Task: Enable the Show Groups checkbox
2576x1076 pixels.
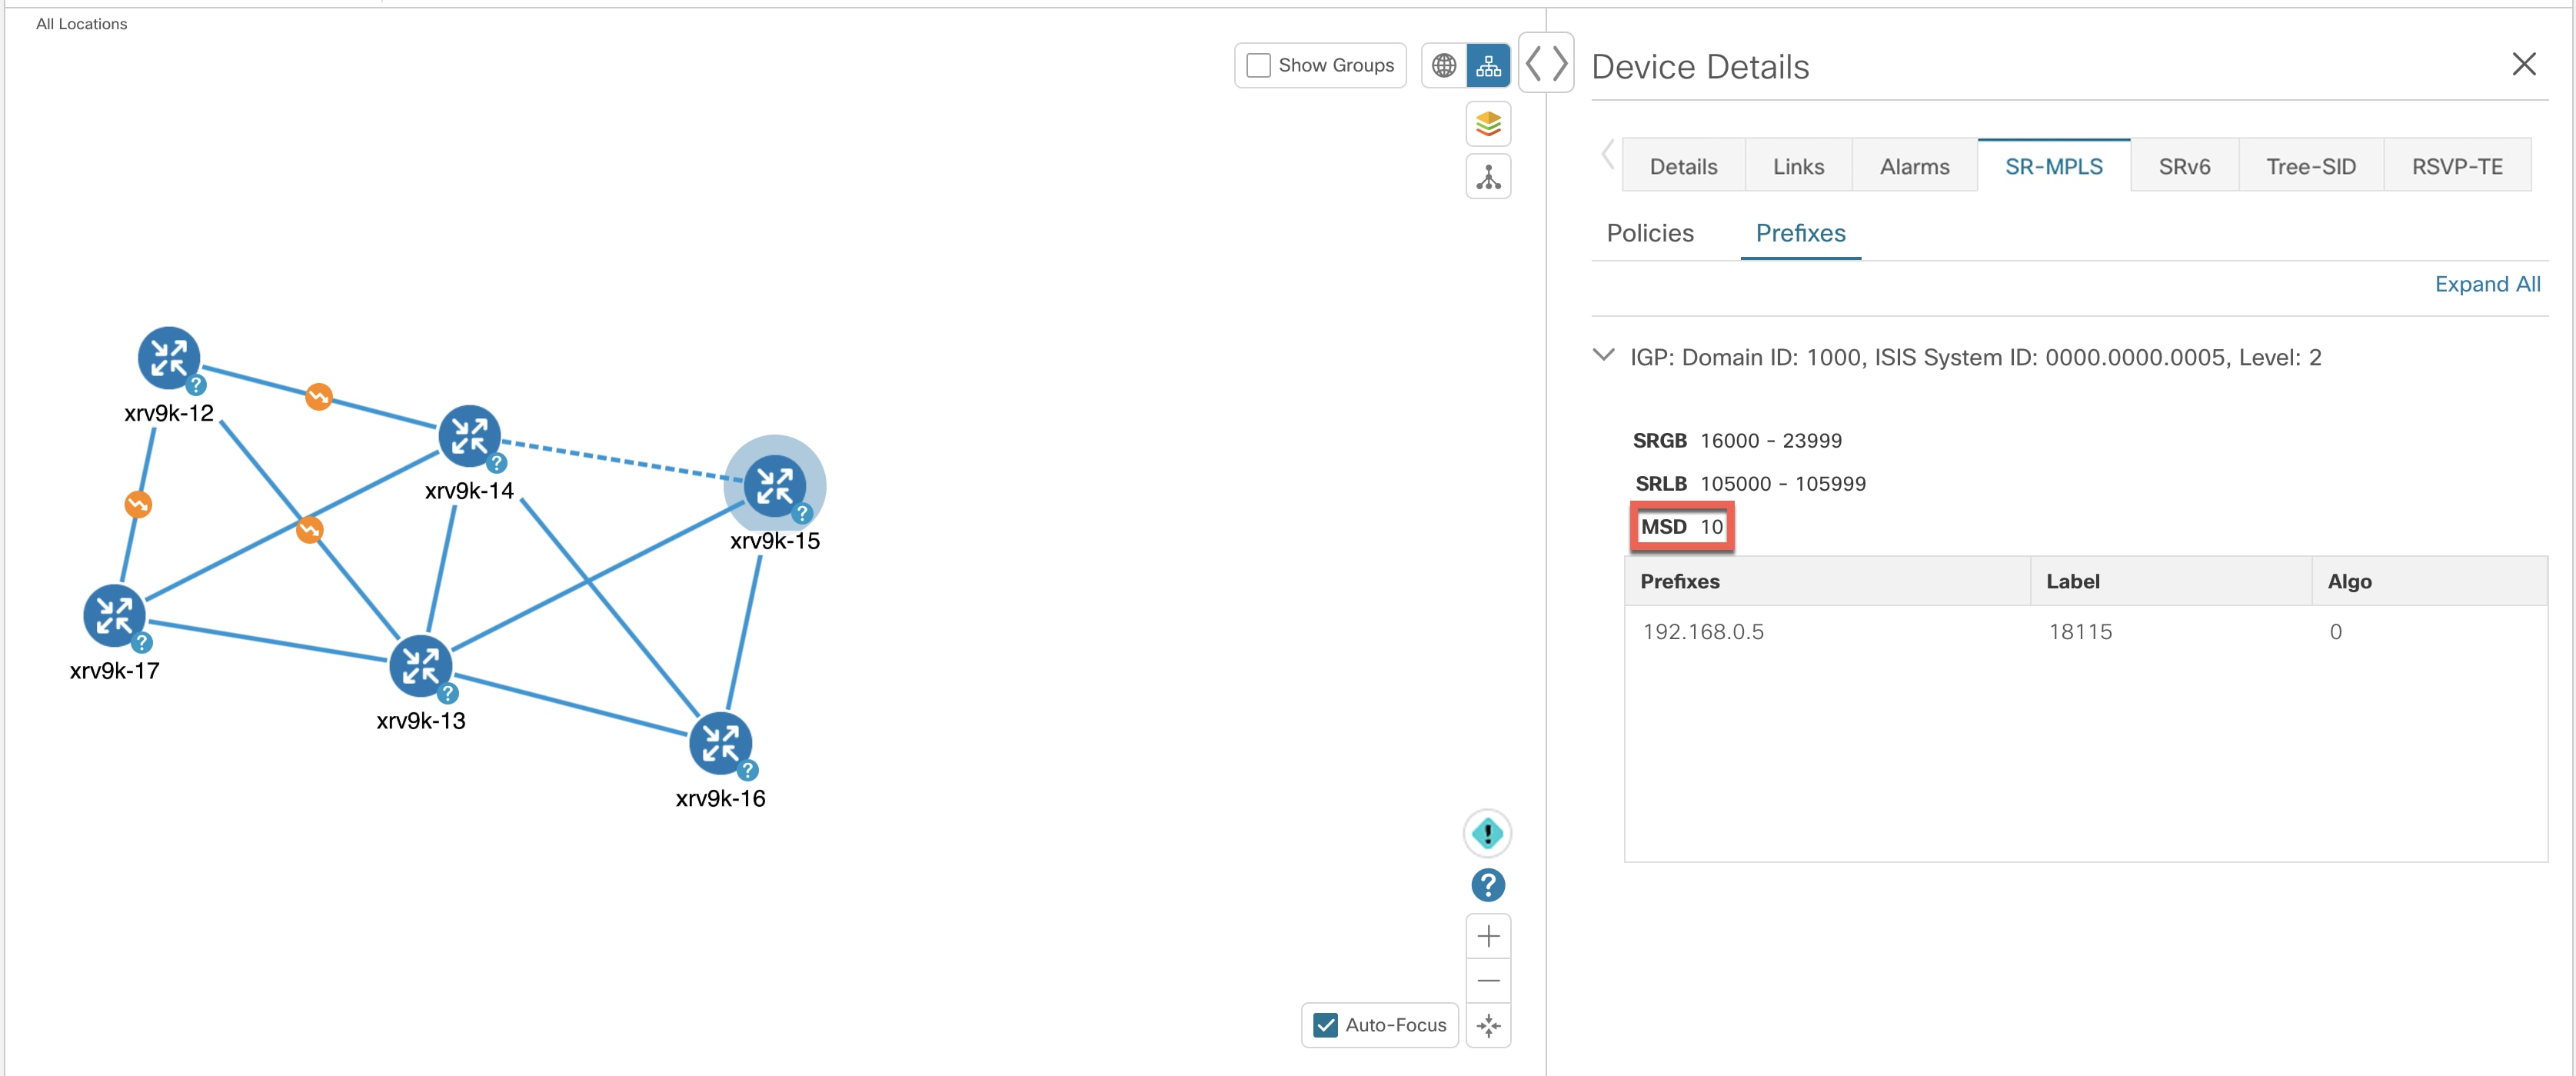Action: (x=1258, y=65)
